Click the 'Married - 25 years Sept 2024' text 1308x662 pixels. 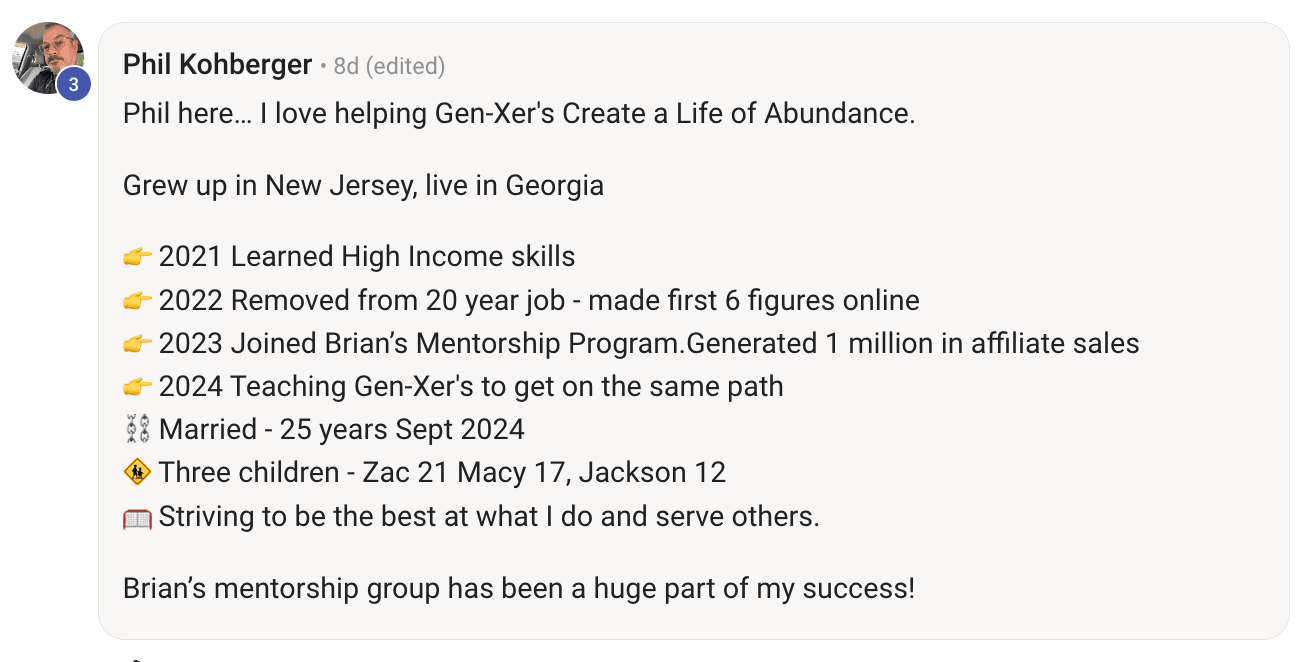pos(342,430)
